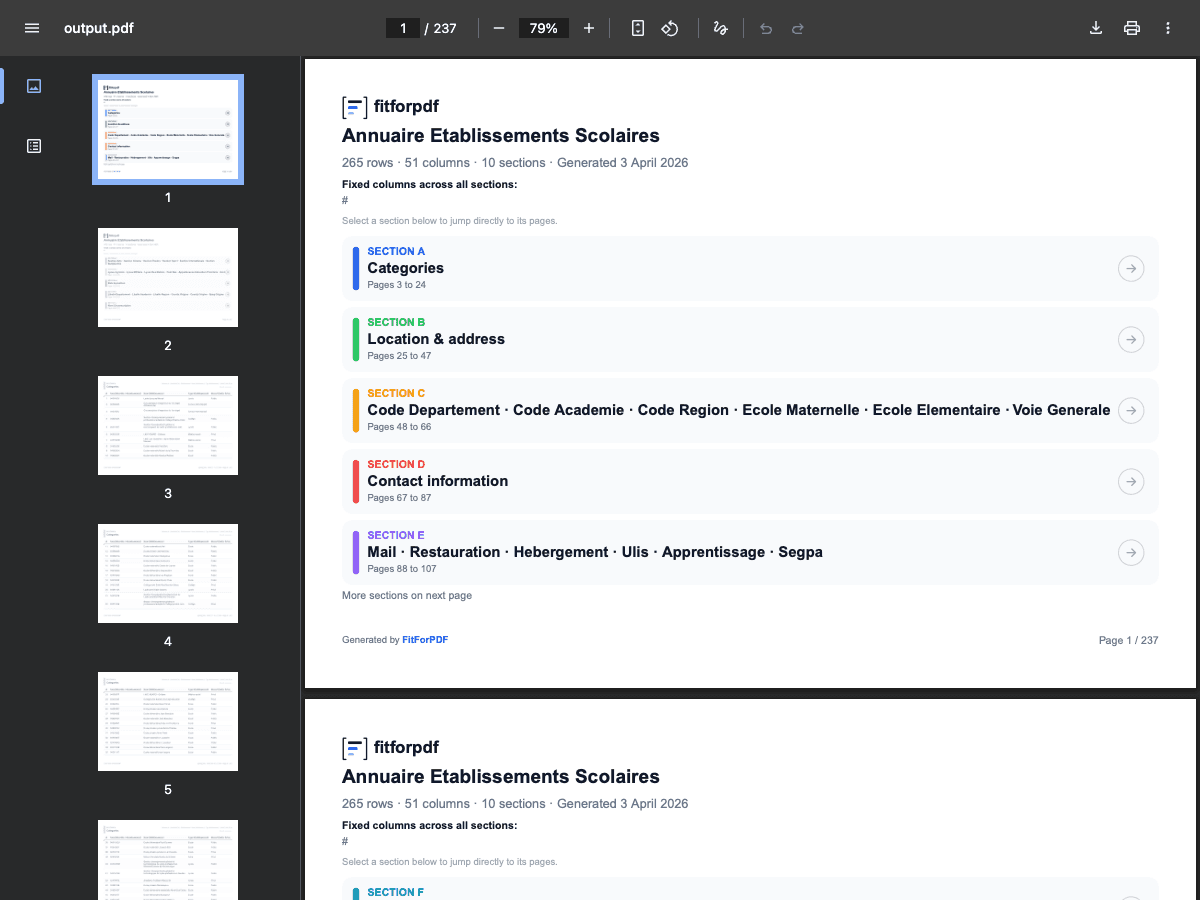Viewport: 1200px width, 900px height.
Task: Print the document
Action: click(1132, 28)
